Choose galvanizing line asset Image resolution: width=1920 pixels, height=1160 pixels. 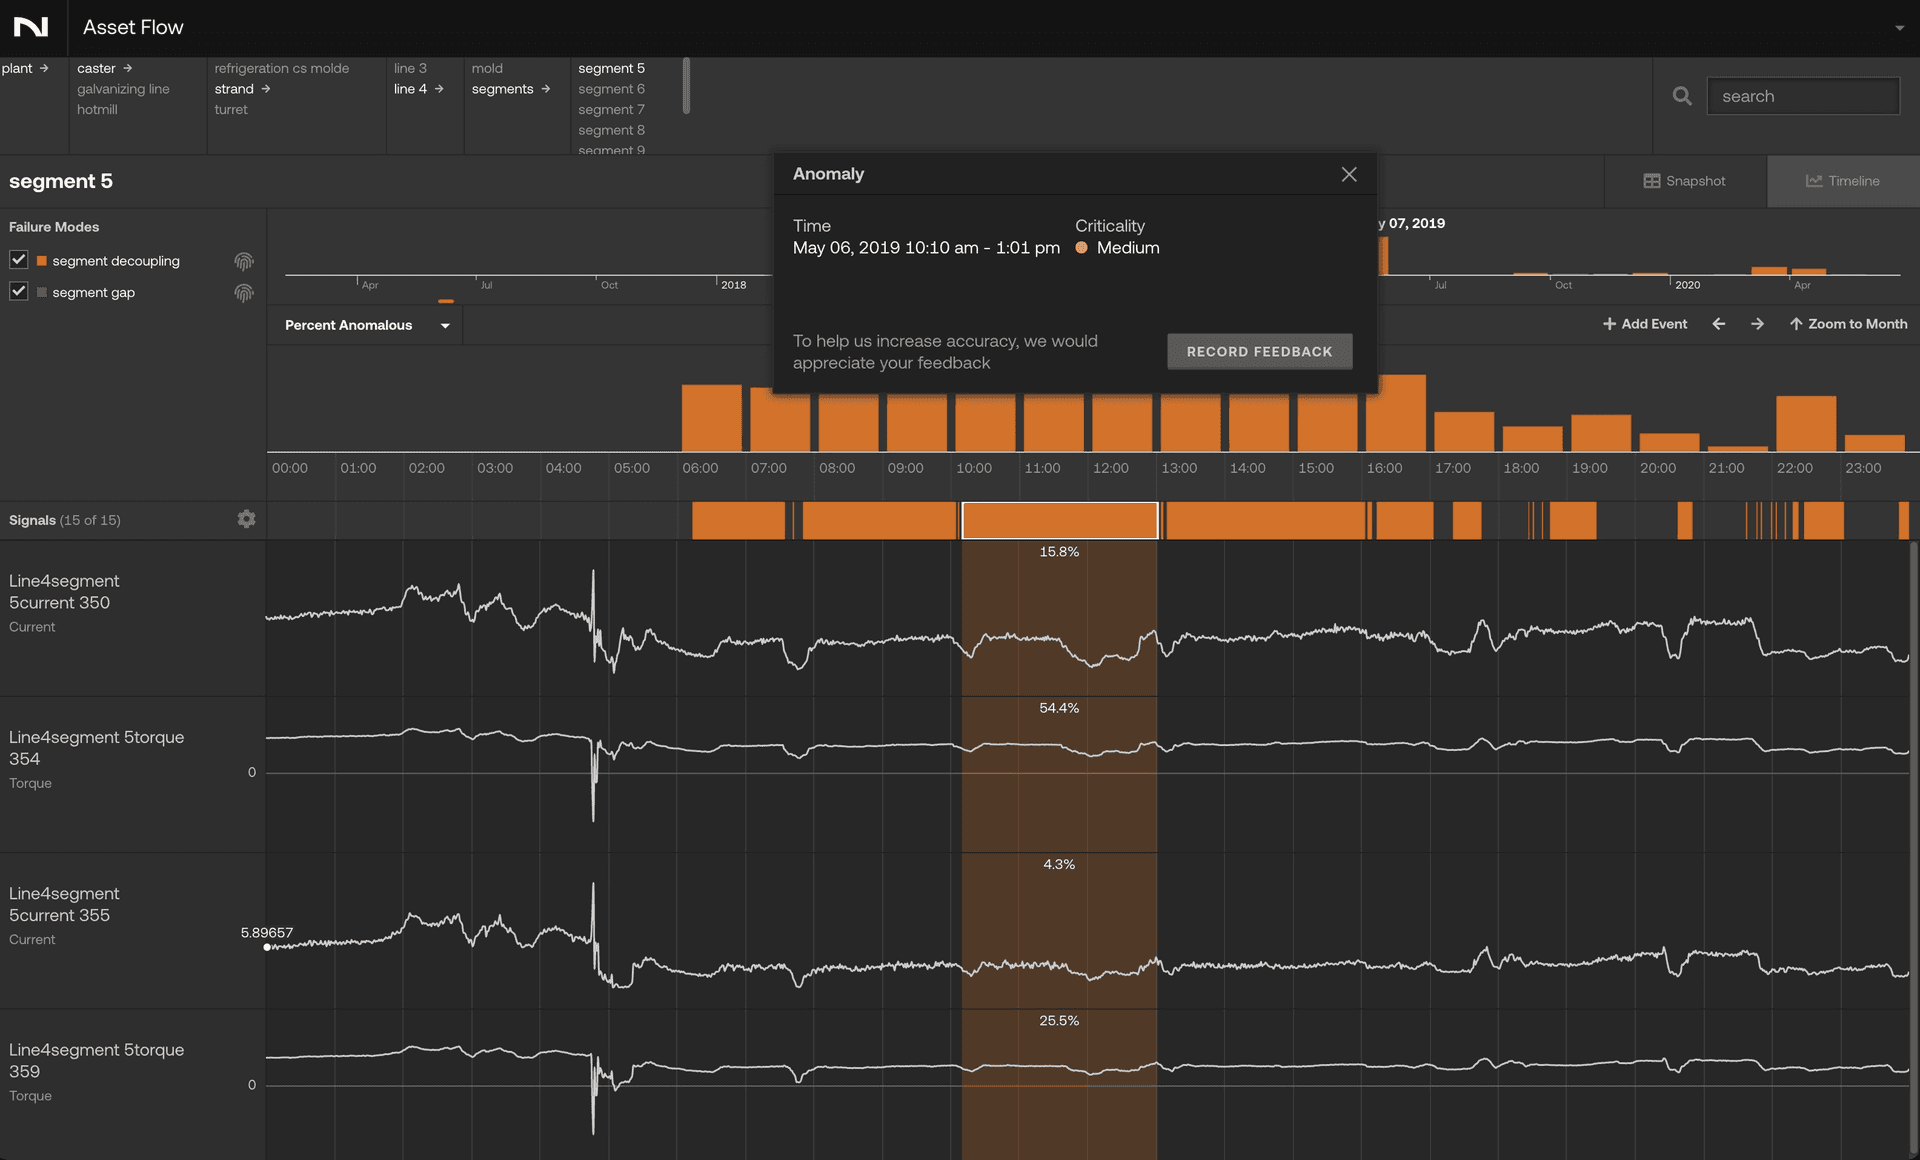click(123, 89)
